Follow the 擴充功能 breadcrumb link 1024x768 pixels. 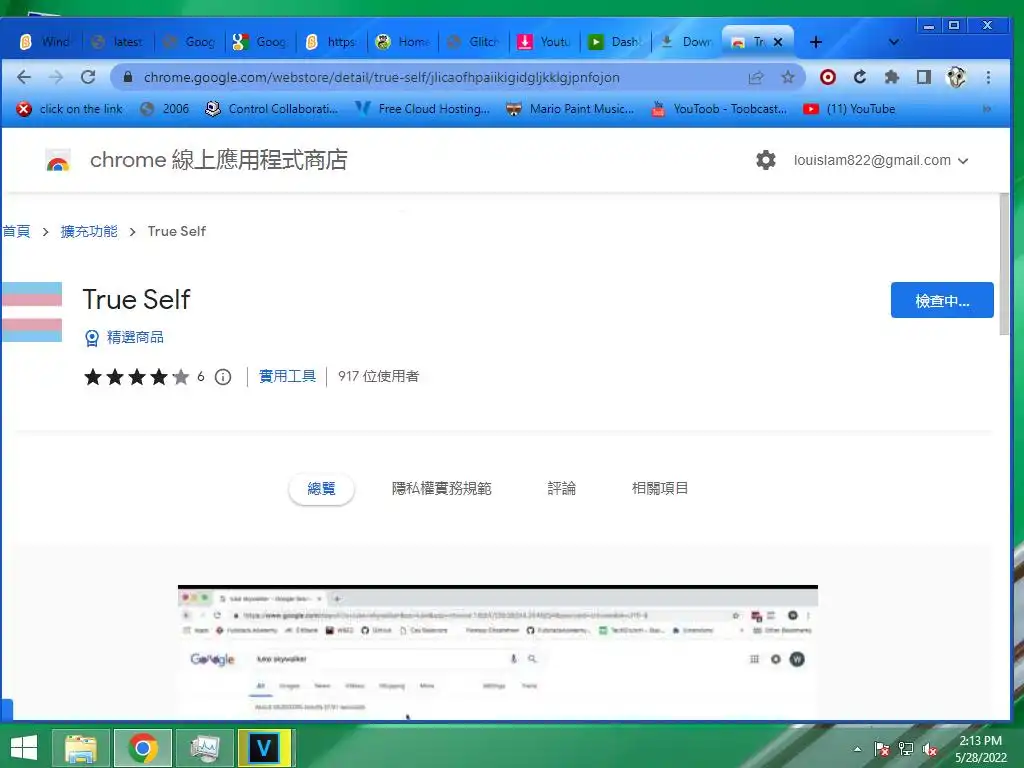[x=89, y=231]
